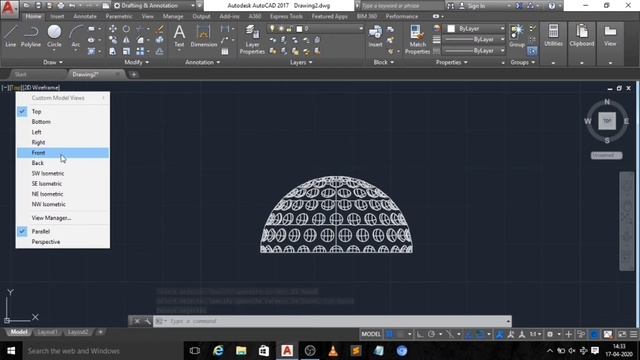
Task: Expand the Layers panel dropdown
Action: (x=301, y=62)
